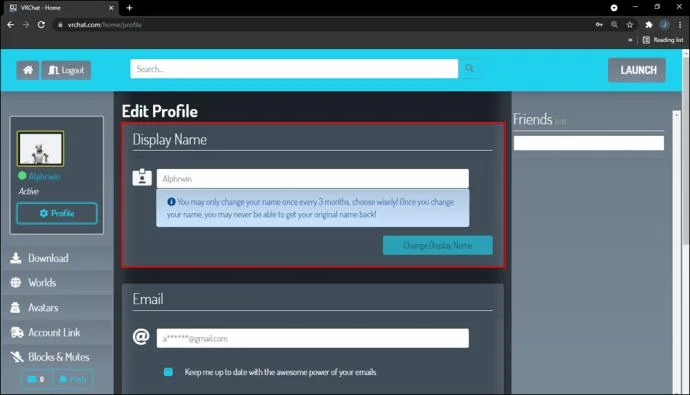
Task: Go forward in browser history
Action: (26, 25)
